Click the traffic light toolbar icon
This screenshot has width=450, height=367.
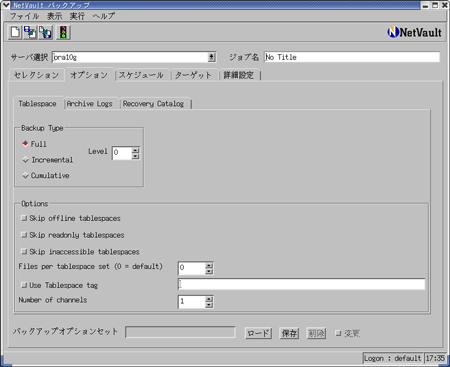pyautogui.click(x=63, y=33)
